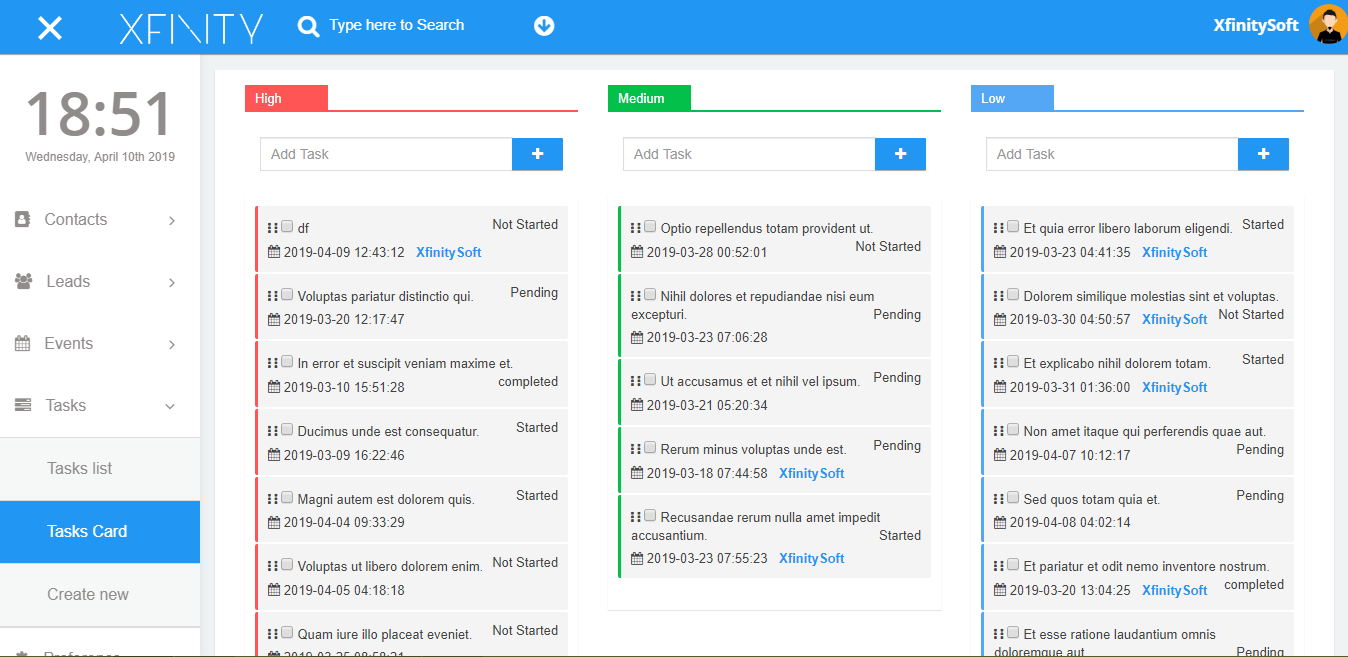This screenshot has width=1348, height=657.
Task: Click the download arrow icon next to search
Action: click(543, 25)
